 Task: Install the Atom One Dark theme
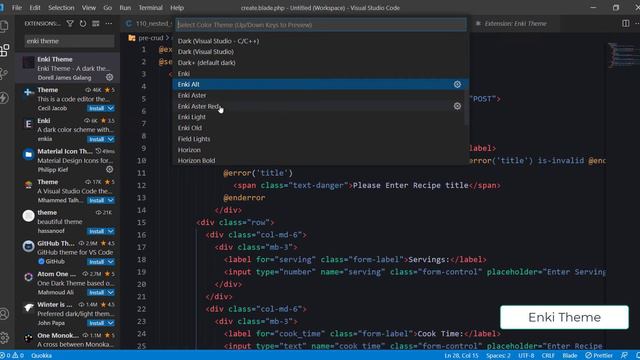[97, 292]
